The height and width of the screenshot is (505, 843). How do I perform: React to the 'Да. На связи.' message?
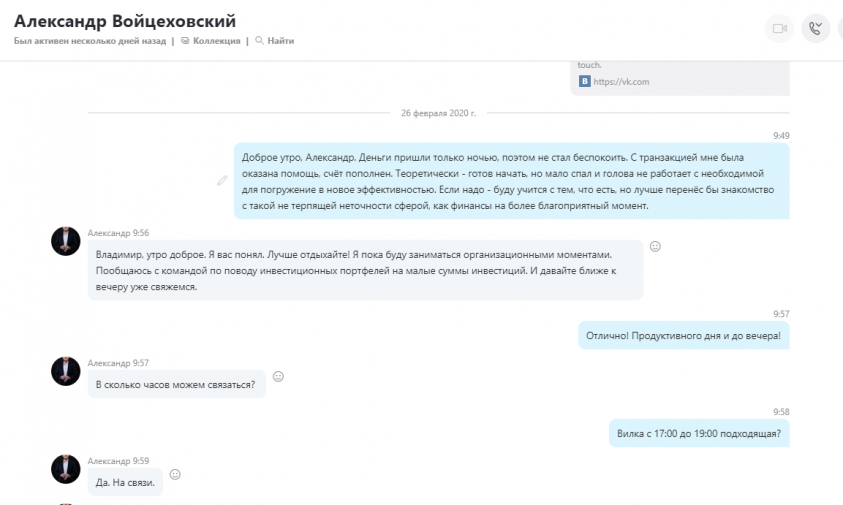tap(175, 474)
